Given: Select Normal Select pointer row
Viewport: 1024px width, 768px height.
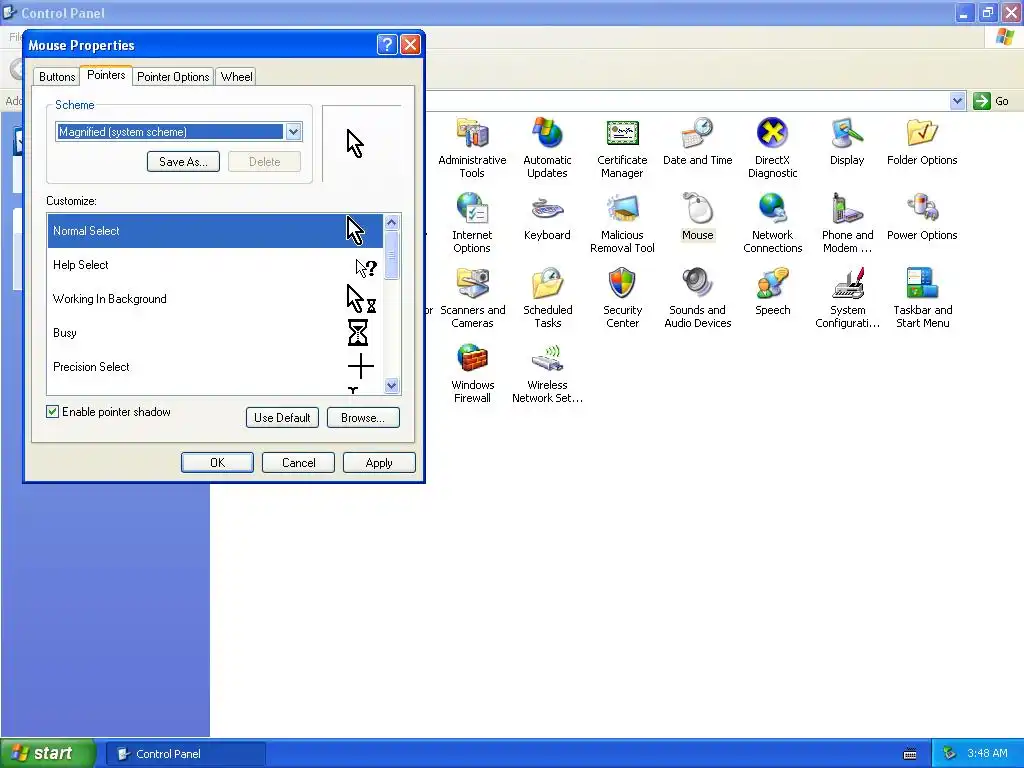Looking at the screenshot, I should (x=215, y=231).
